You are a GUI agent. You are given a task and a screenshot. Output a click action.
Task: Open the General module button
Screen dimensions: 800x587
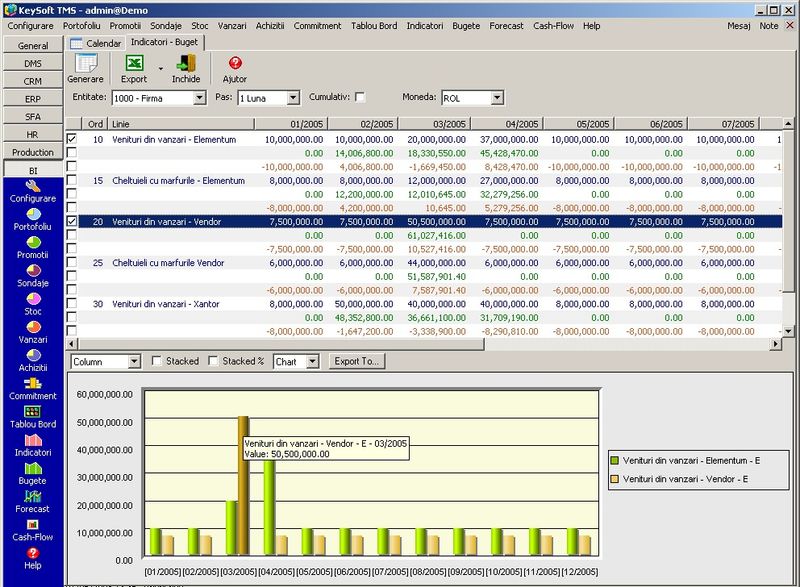pyautogui.click(x=33, y=45)
